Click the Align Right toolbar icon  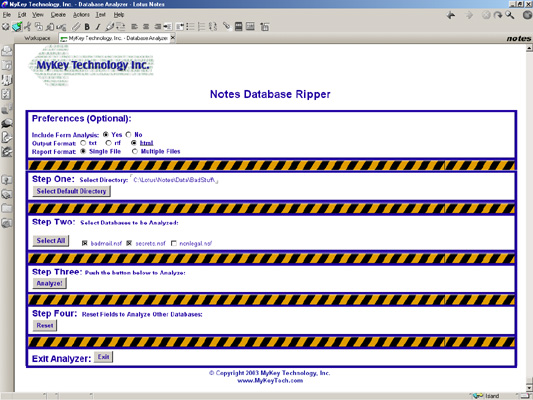tap(157, 27)
